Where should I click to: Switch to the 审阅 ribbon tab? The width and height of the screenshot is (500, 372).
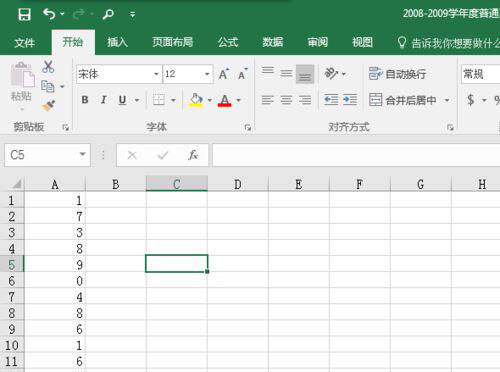(x=318, y=42)
